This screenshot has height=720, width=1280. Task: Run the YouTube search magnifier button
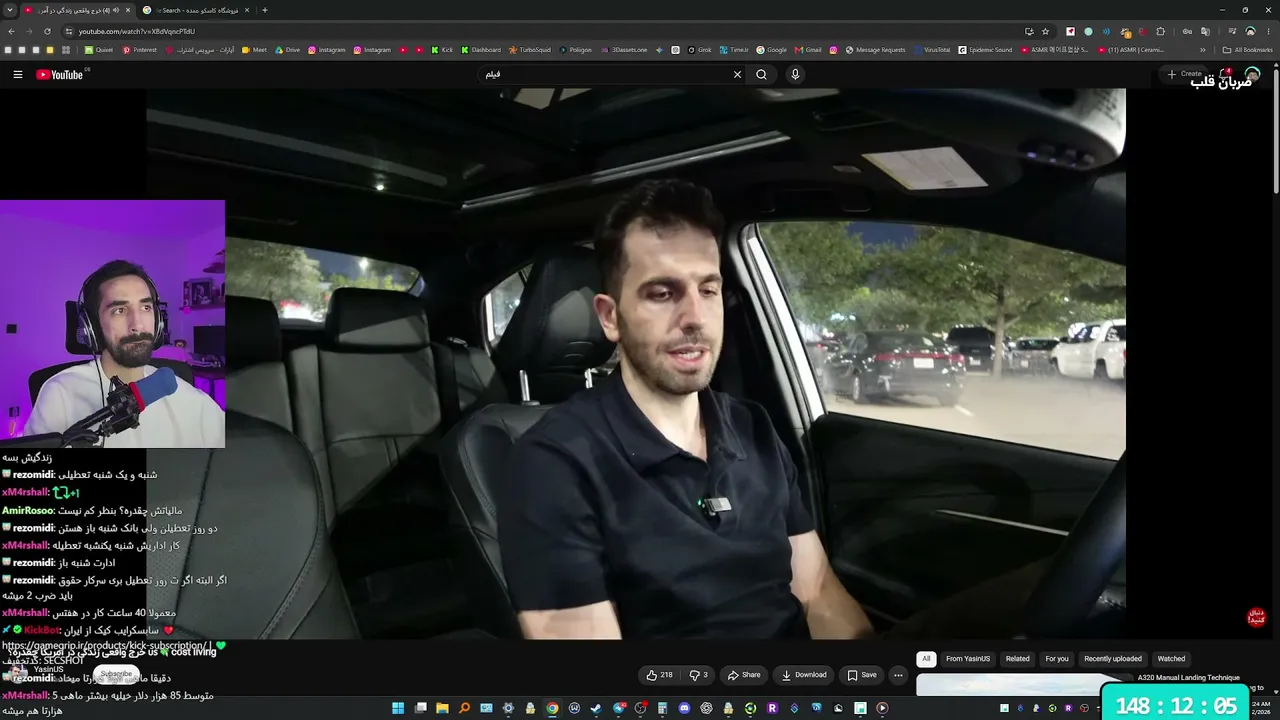point(762,74)
